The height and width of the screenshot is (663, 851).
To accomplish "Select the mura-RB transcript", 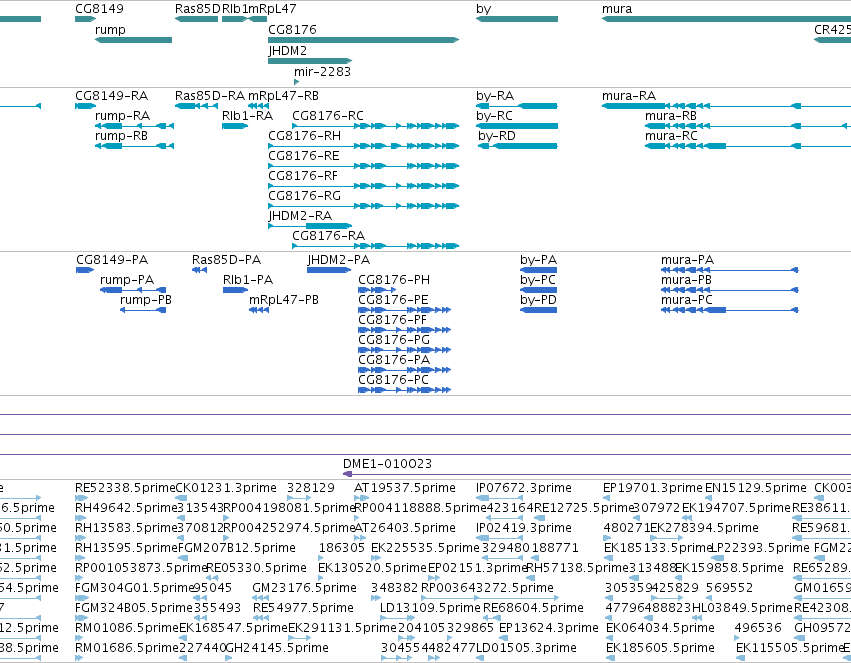I will pyautogui.click(x=748, y=126).
